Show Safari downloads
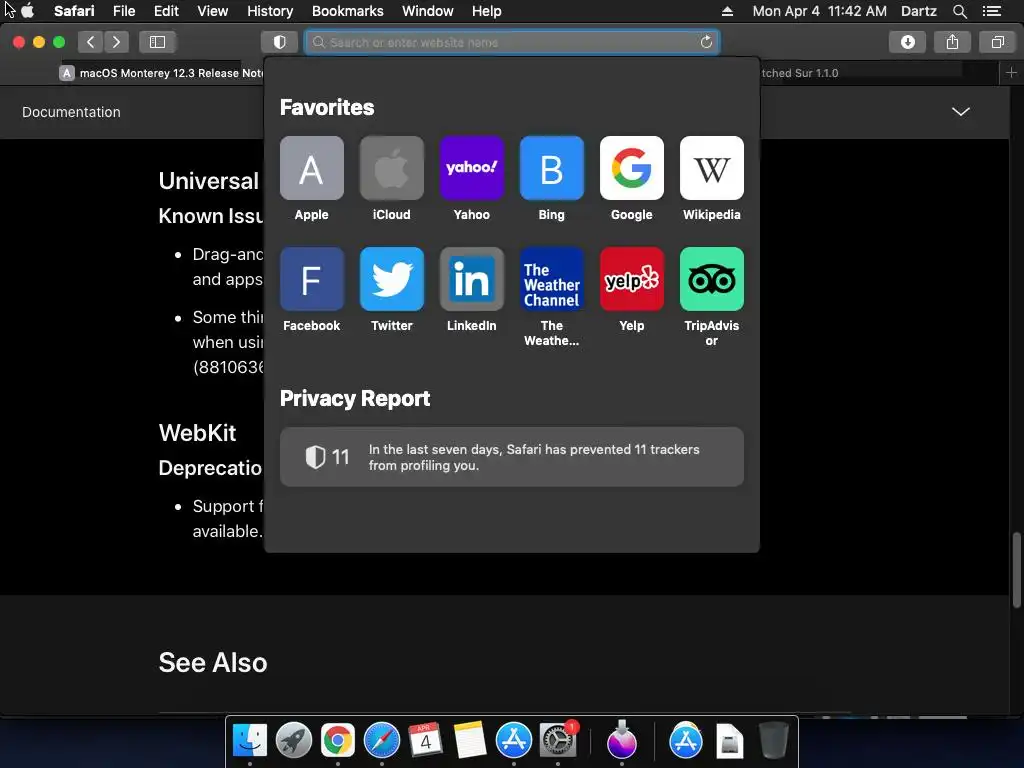 [x=907, y=42]
